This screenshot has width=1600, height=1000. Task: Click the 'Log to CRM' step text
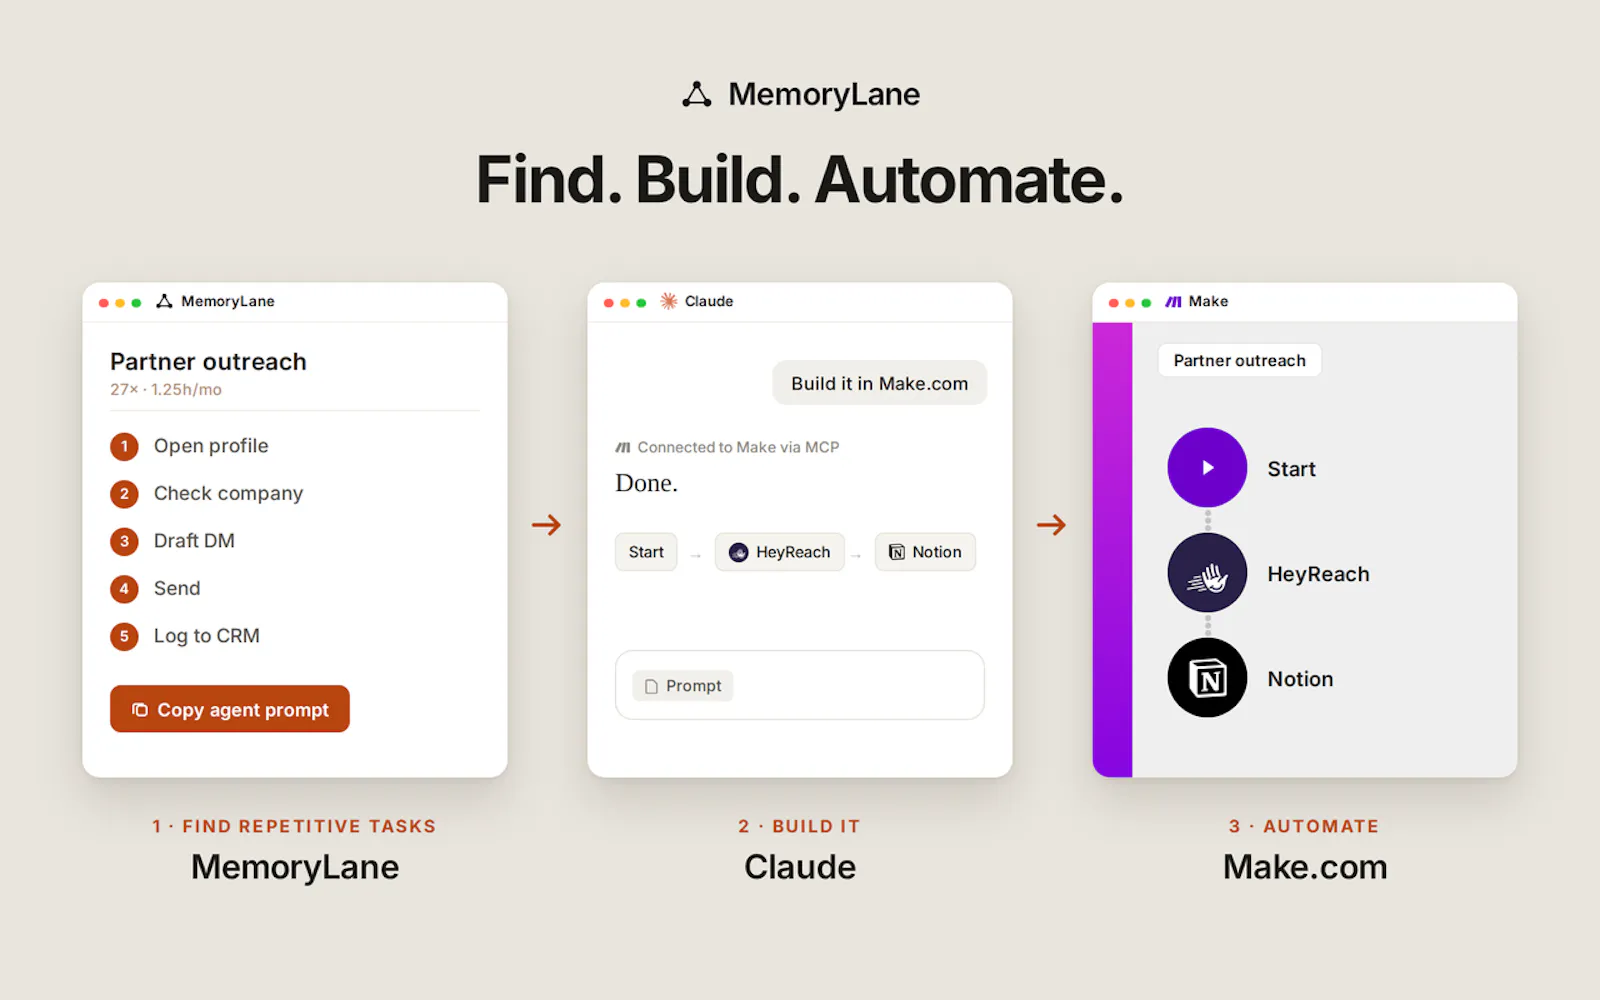click(207, 636)
